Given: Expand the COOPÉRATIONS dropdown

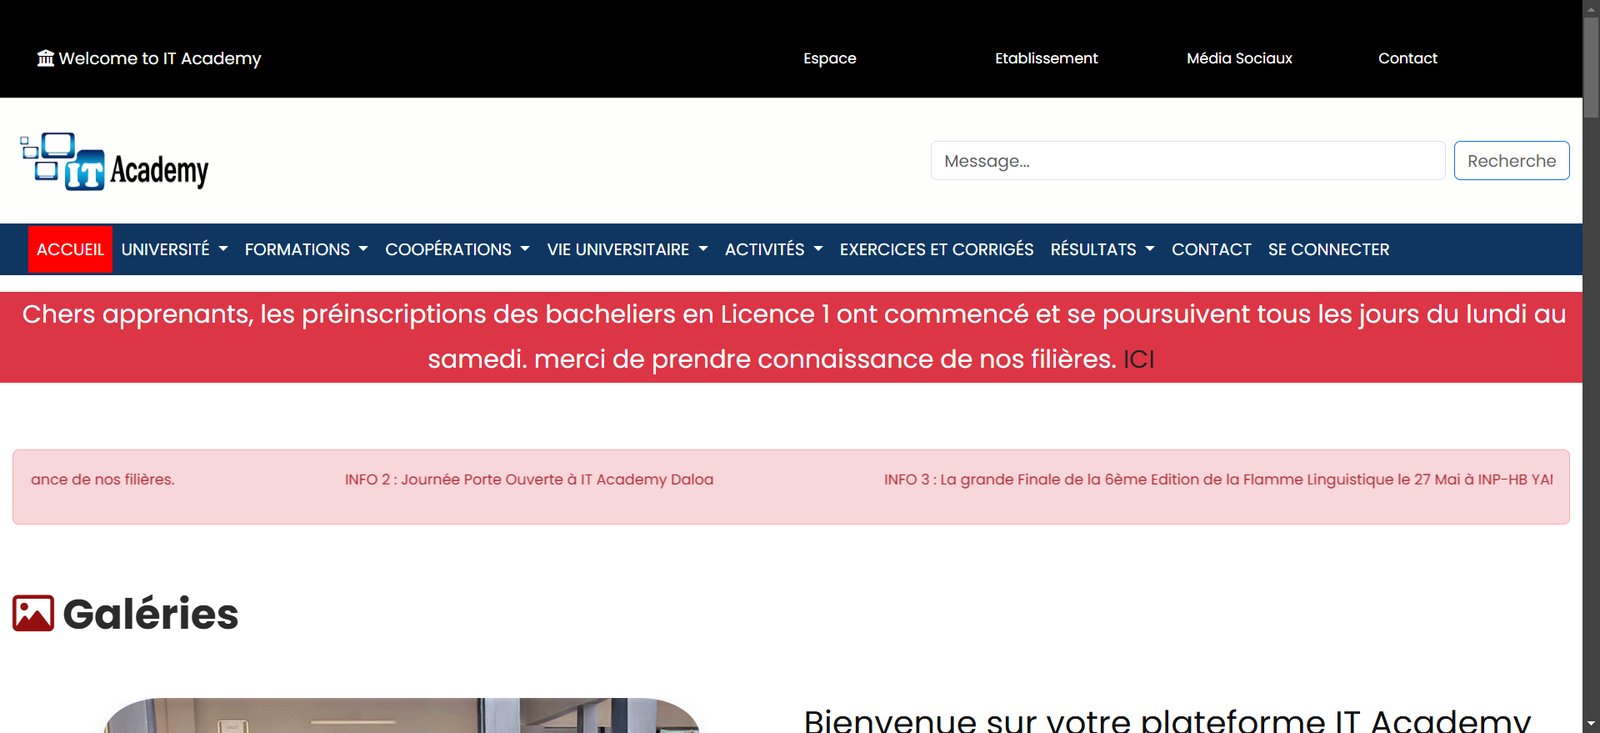Looking at the screenshot, I should [457, 249].
